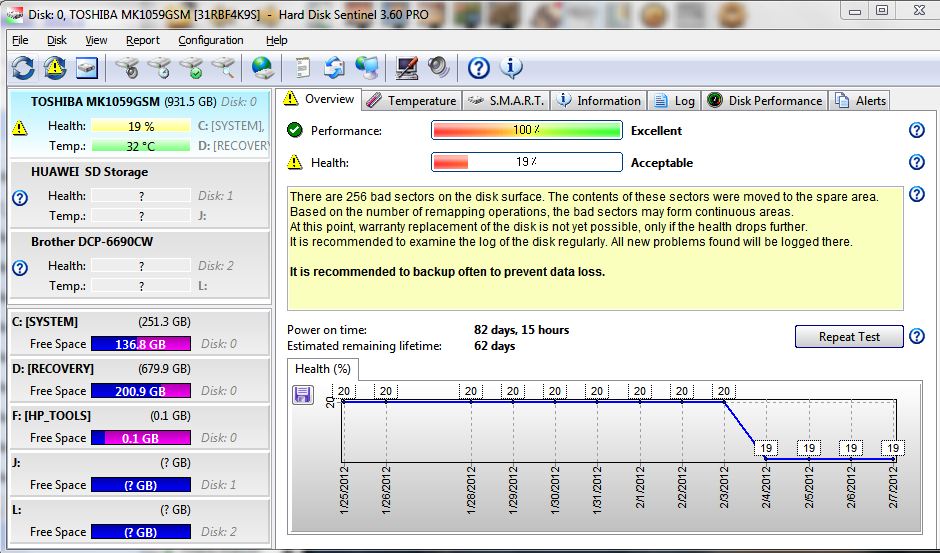Screen dimensions: 940x553
Task: Click the disk icon with green checkmark
Action: coord(192,68)
